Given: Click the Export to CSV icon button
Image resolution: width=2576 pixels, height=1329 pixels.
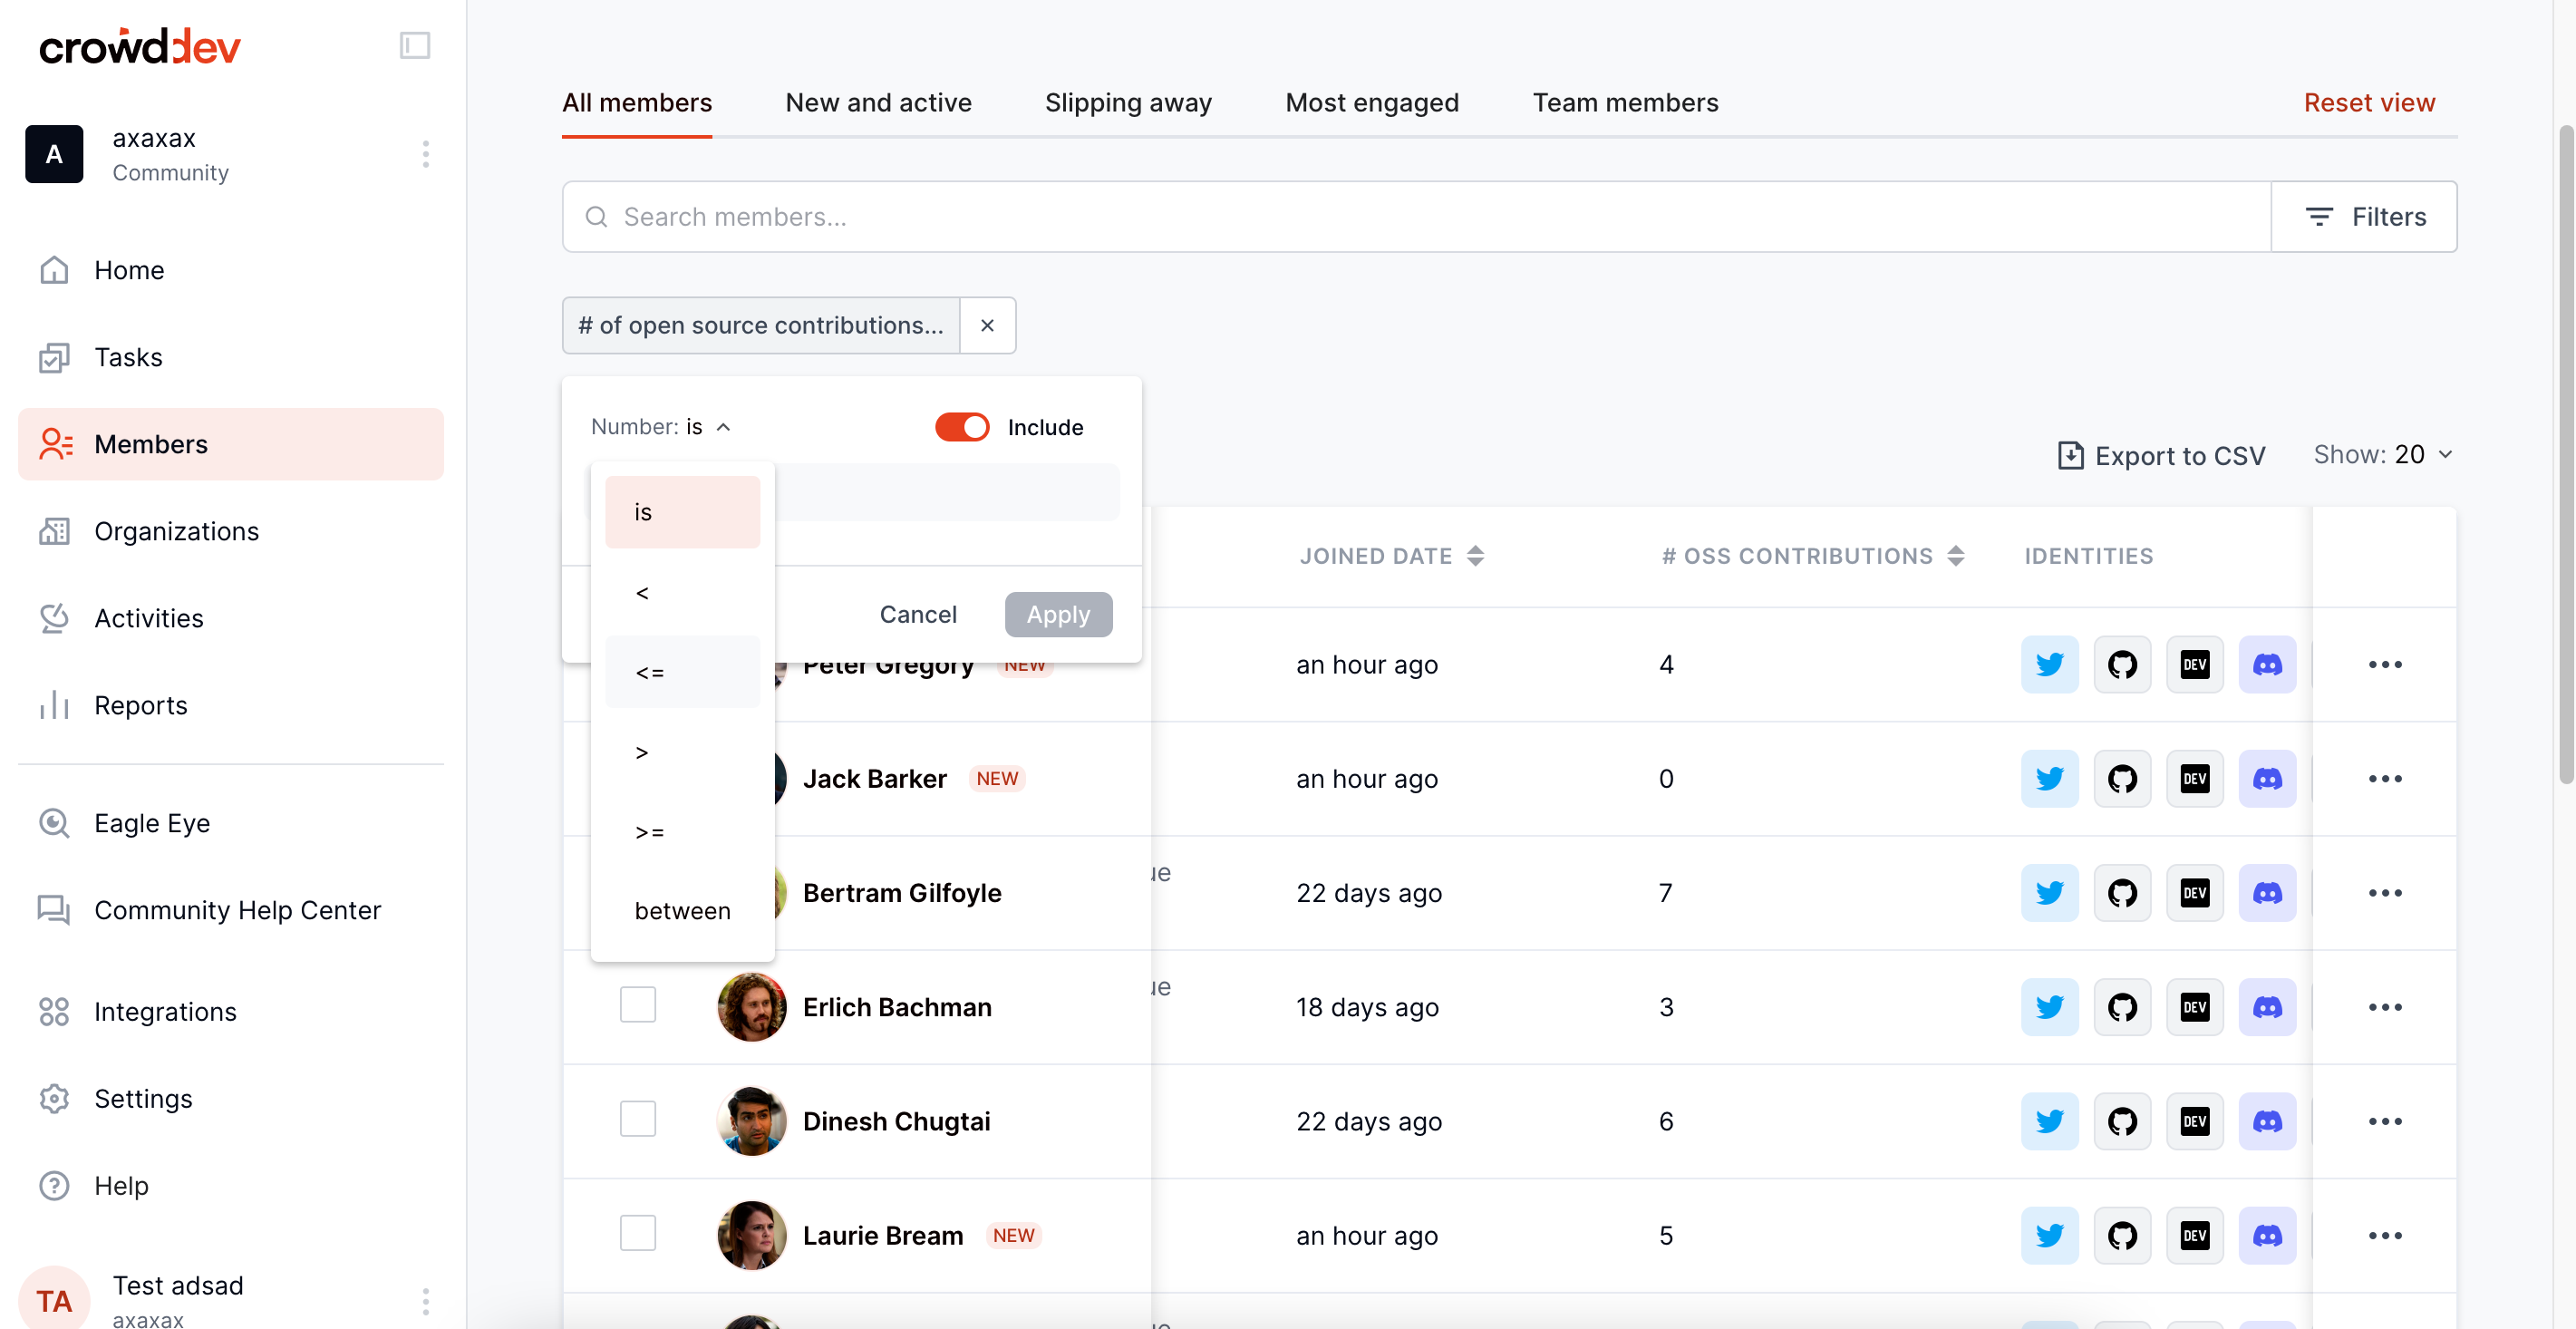Looking at the screenshot, I should [2069, 455].
